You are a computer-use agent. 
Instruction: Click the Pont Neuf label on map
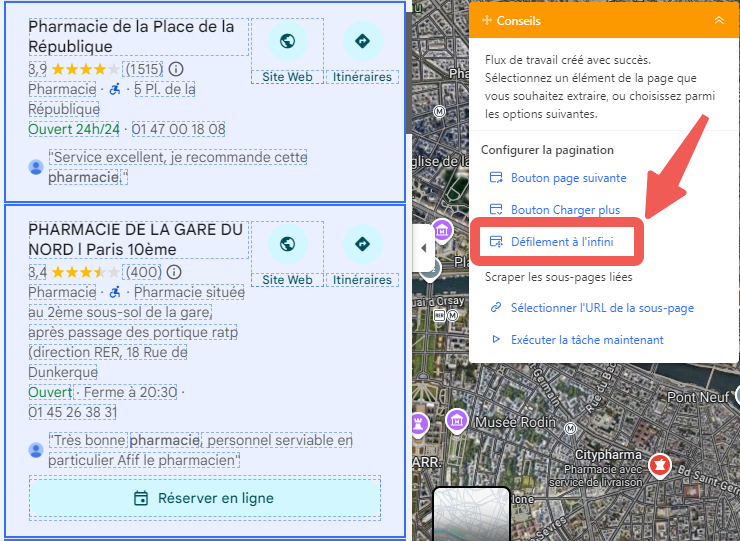pos(698,397)
